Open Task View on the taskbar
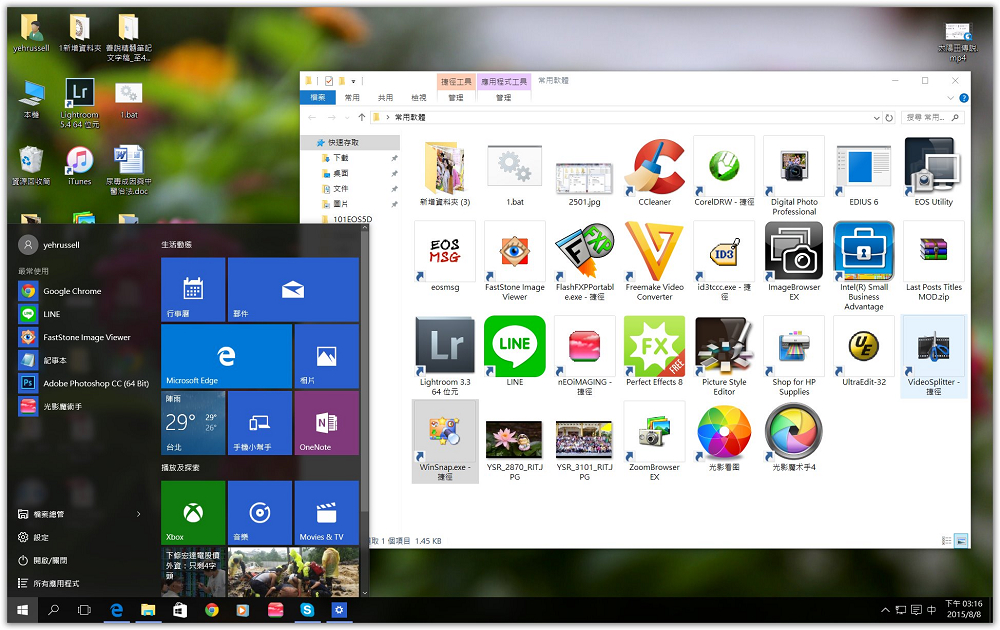This screenshot has height=630, width=1000. point(84,610)
